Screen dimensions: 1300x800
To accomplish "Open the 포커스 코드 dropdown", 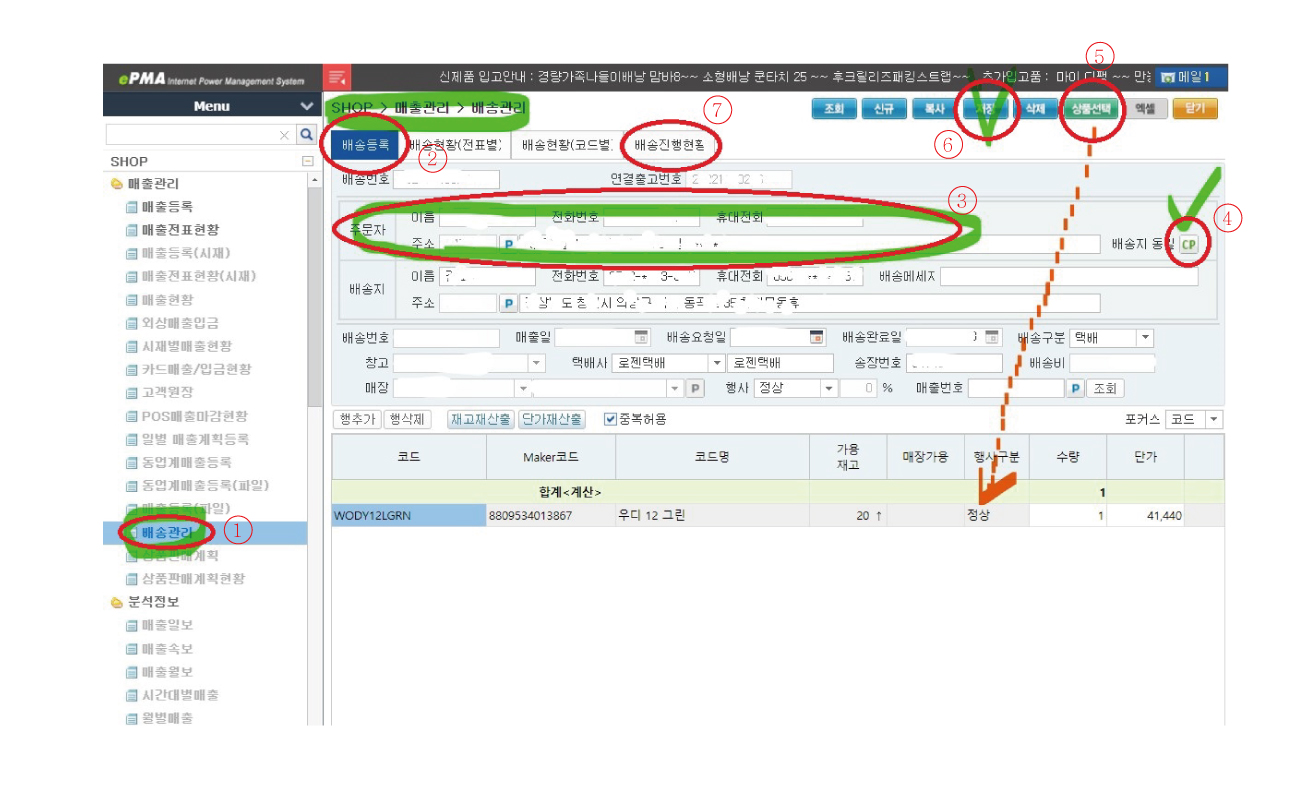I will click(1214, 419).
